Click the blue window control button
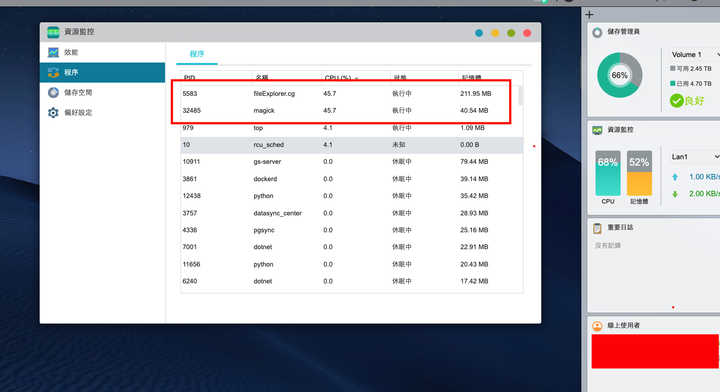Screen dimensions: 720x392 coord(479,33)
